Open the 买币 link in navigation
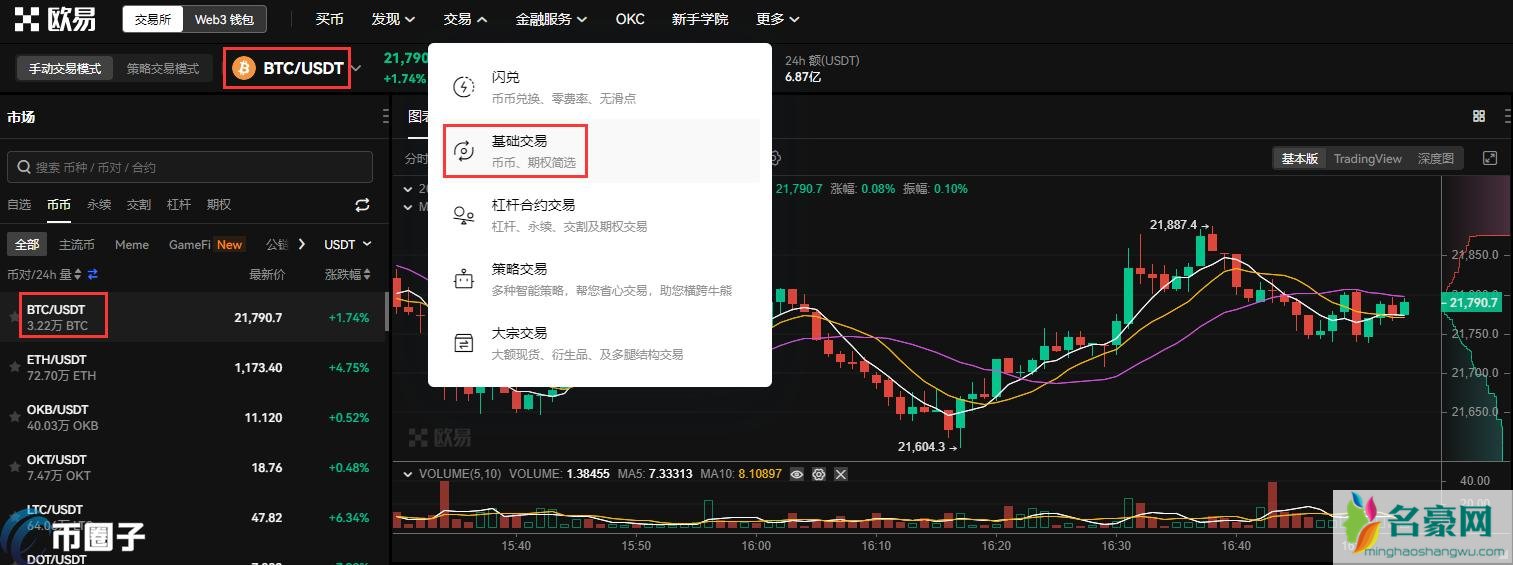 [x=329, y=19]
